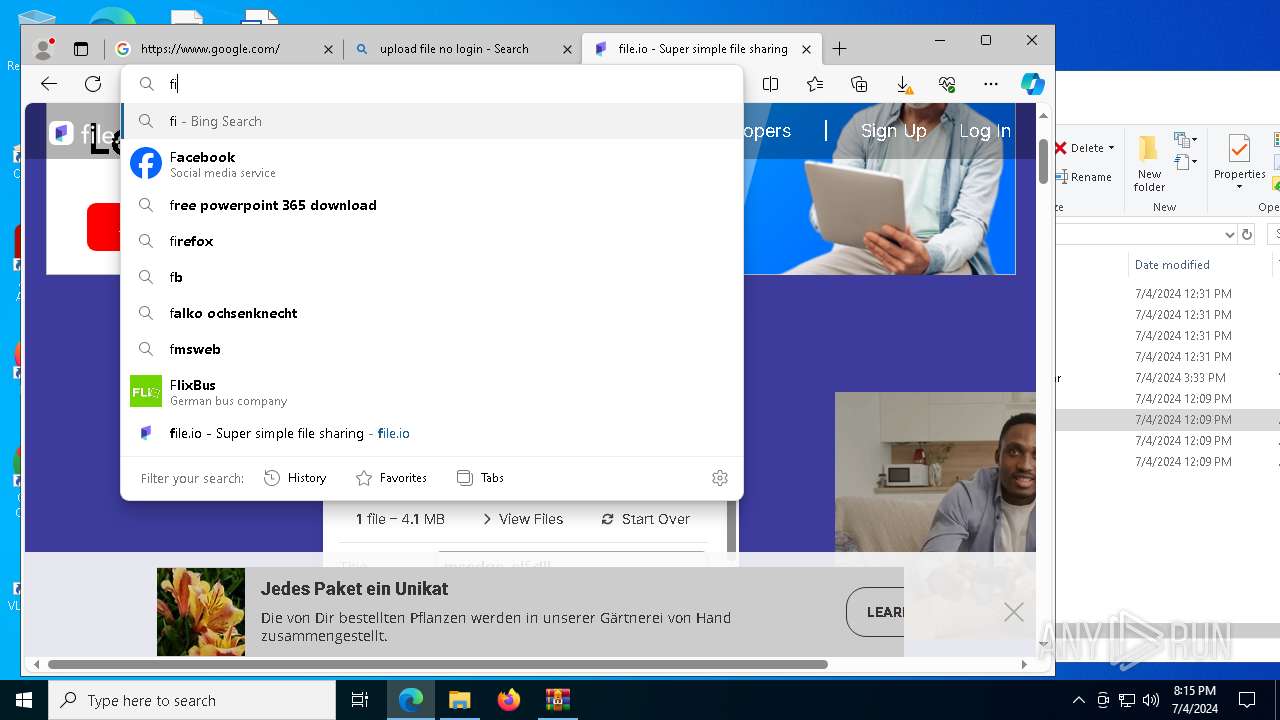1280x720 pixels.
Task: Click the Date modified column header
Action: tap(1172, 265)
